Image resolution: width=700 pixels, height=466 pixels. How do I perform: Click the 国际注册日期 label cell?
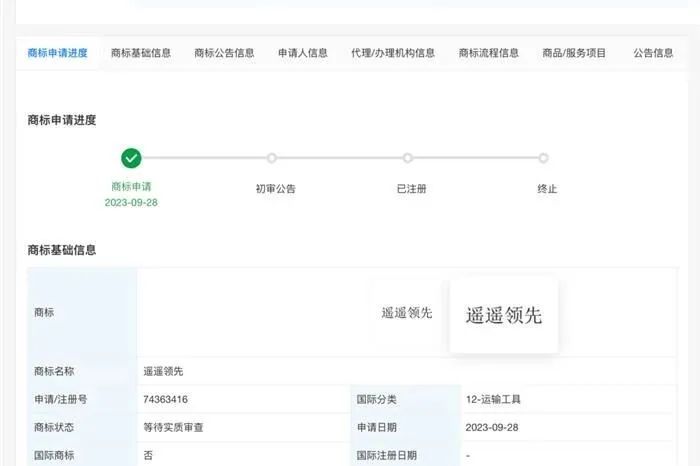[x=405, y=455]
